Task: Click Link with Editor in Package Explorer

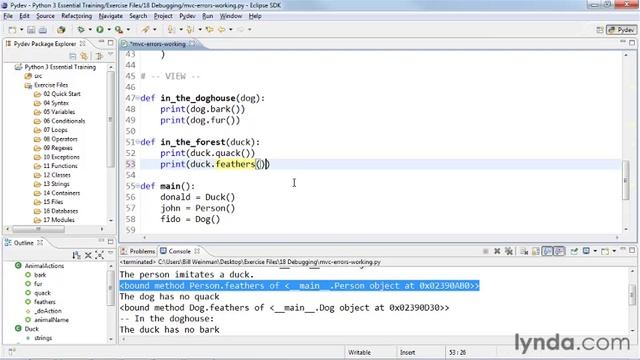Action: [84, 56]
